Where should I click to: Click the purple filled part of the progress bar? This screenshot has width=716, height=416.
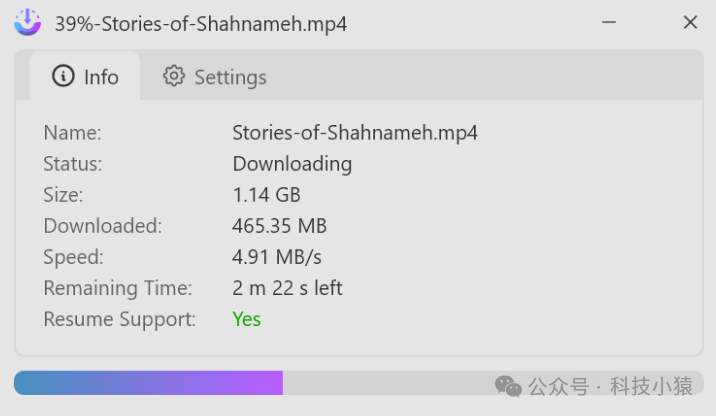(148, 383)
